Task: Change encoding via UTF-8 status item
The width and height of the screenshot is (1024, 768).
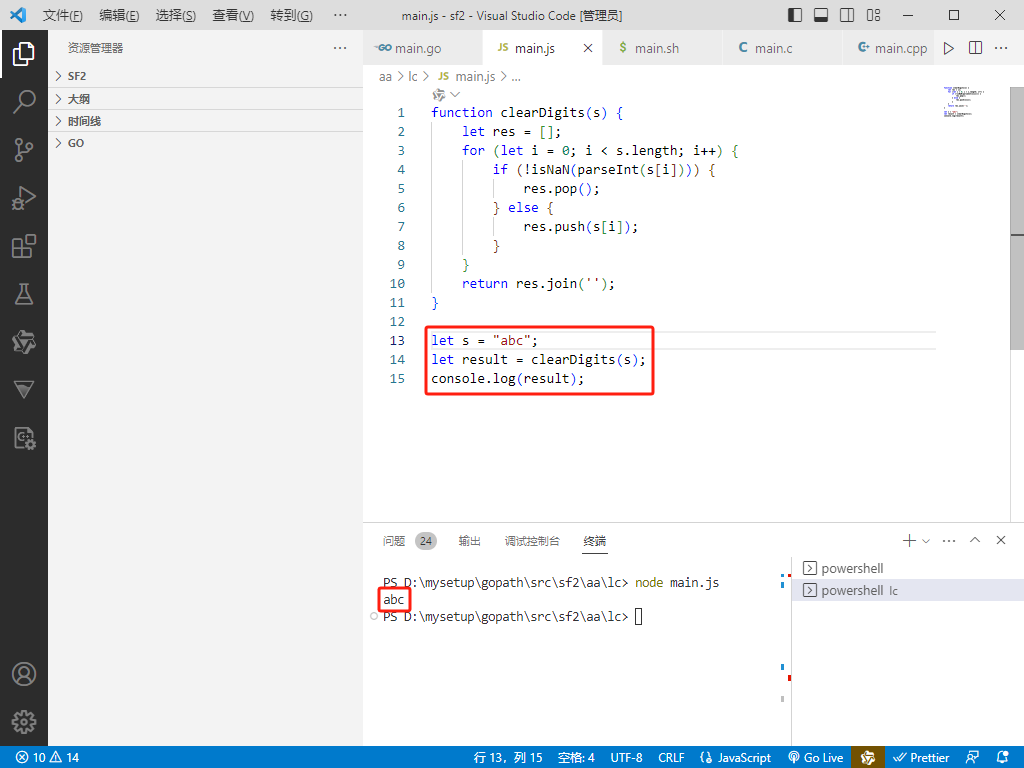Action: pyautogui.click(x=626, y=758)
